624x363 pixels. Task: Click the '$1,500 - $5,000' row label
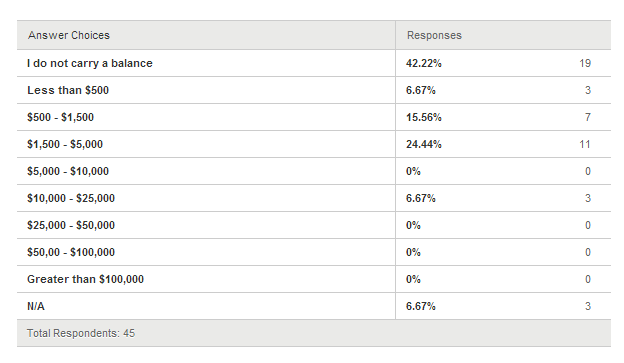click(65, 144)
